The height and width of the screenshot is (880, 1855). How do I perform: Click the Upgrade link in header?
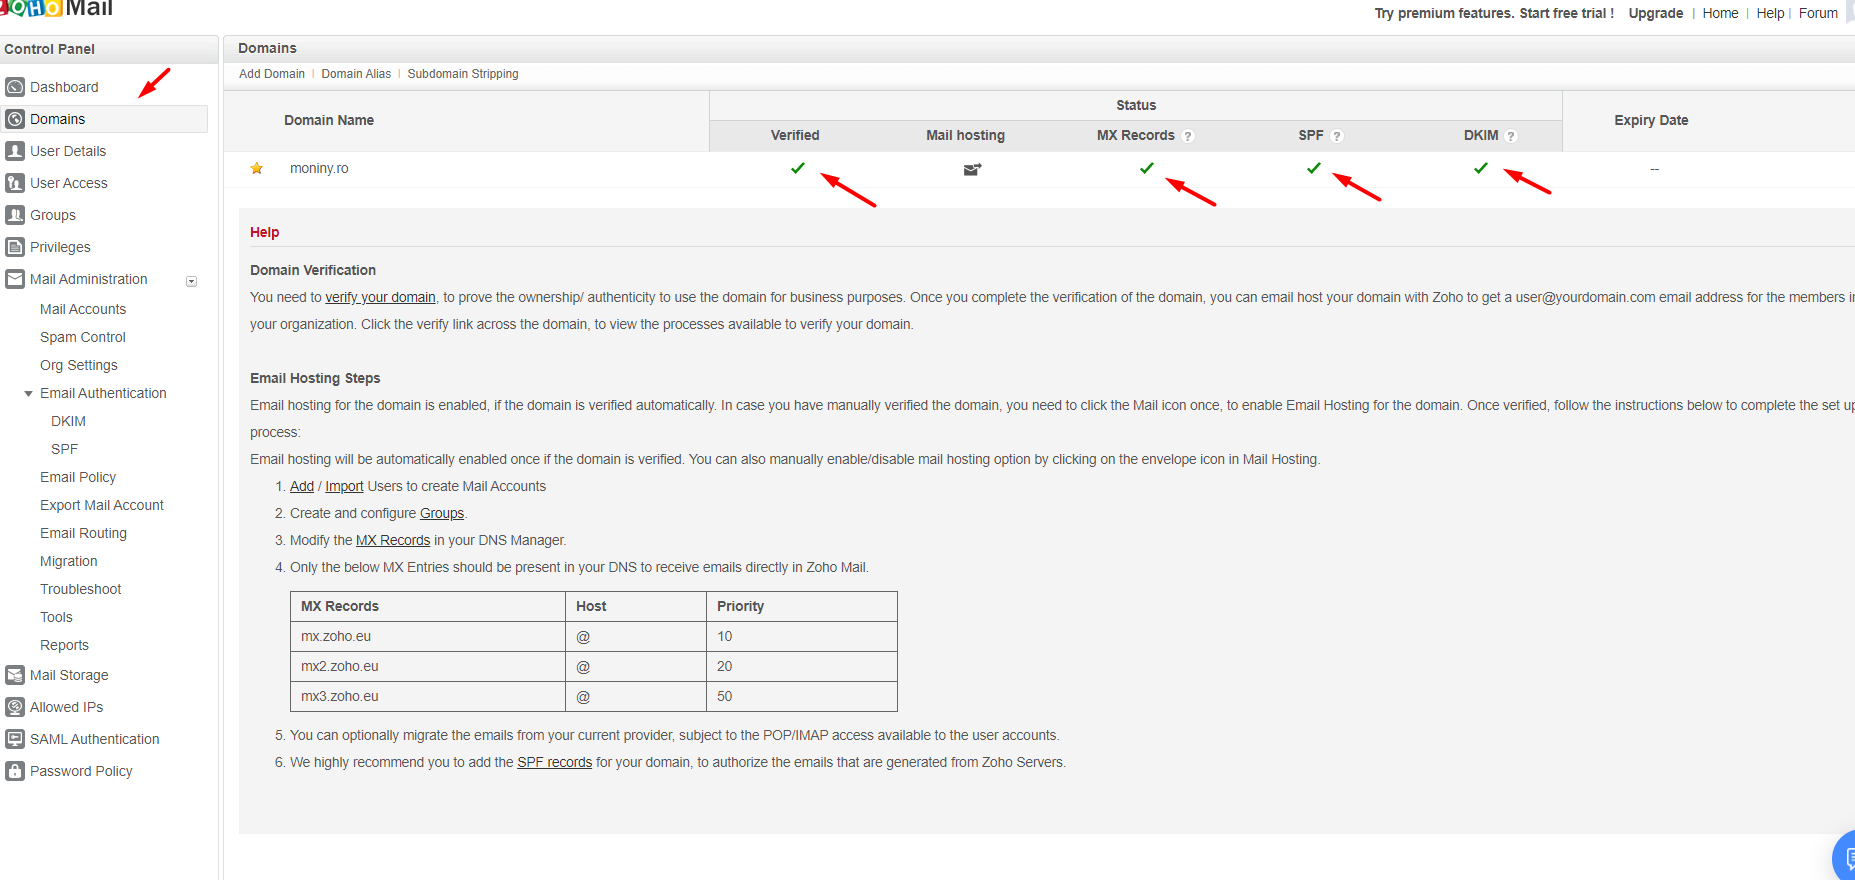click(x=1655, y=13)
